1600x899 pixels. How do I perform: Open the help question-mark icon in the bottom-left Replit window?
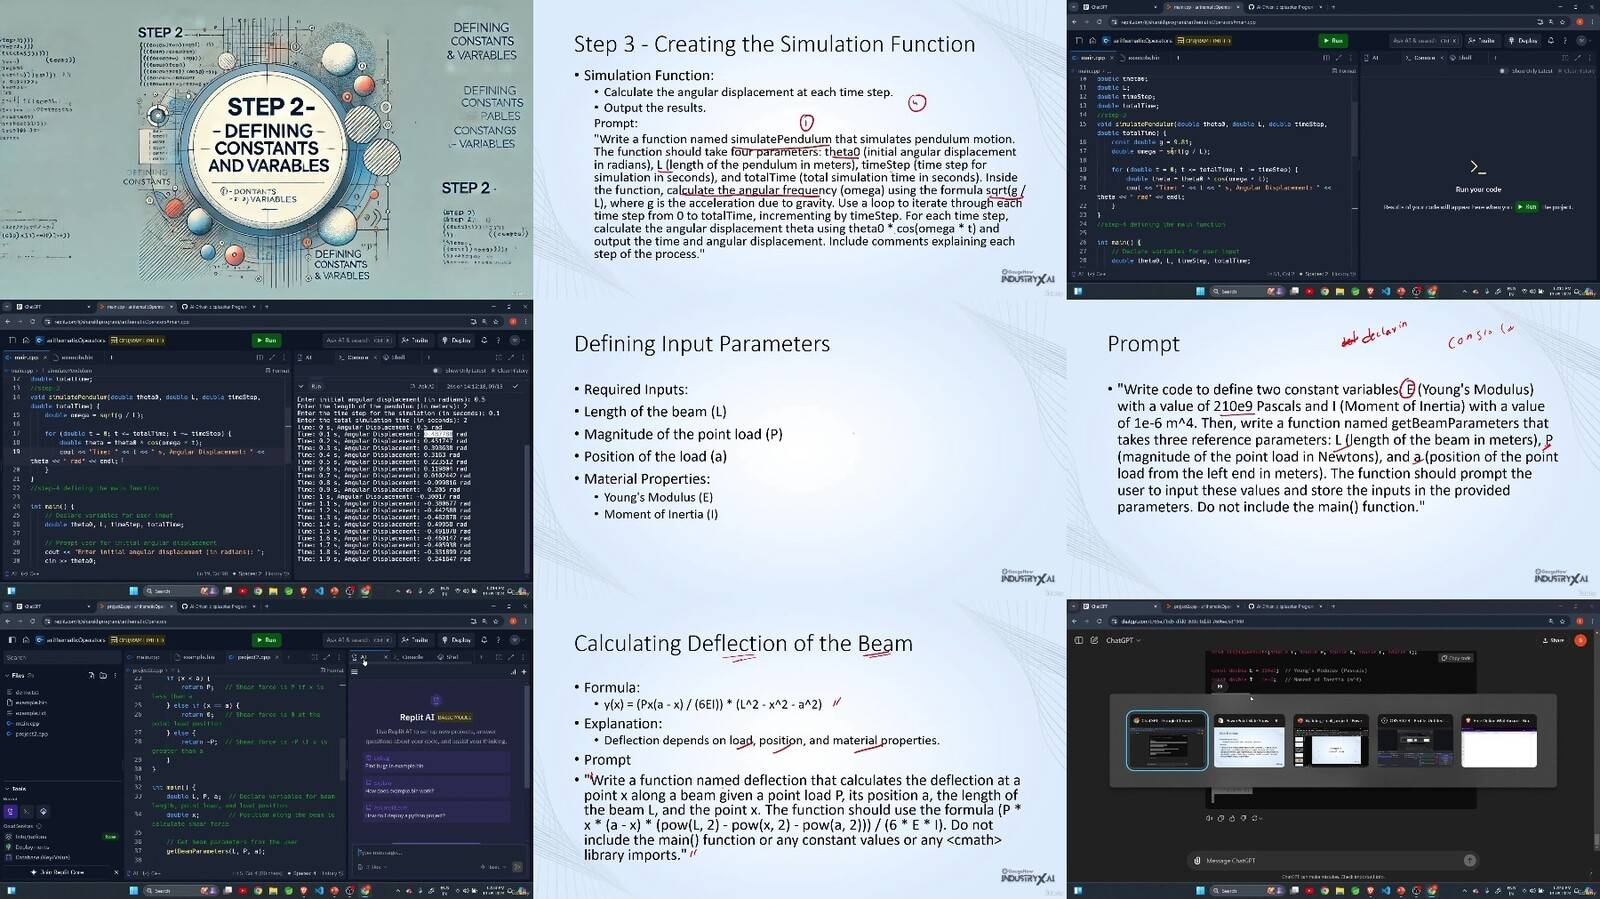(x=498, y=640)
